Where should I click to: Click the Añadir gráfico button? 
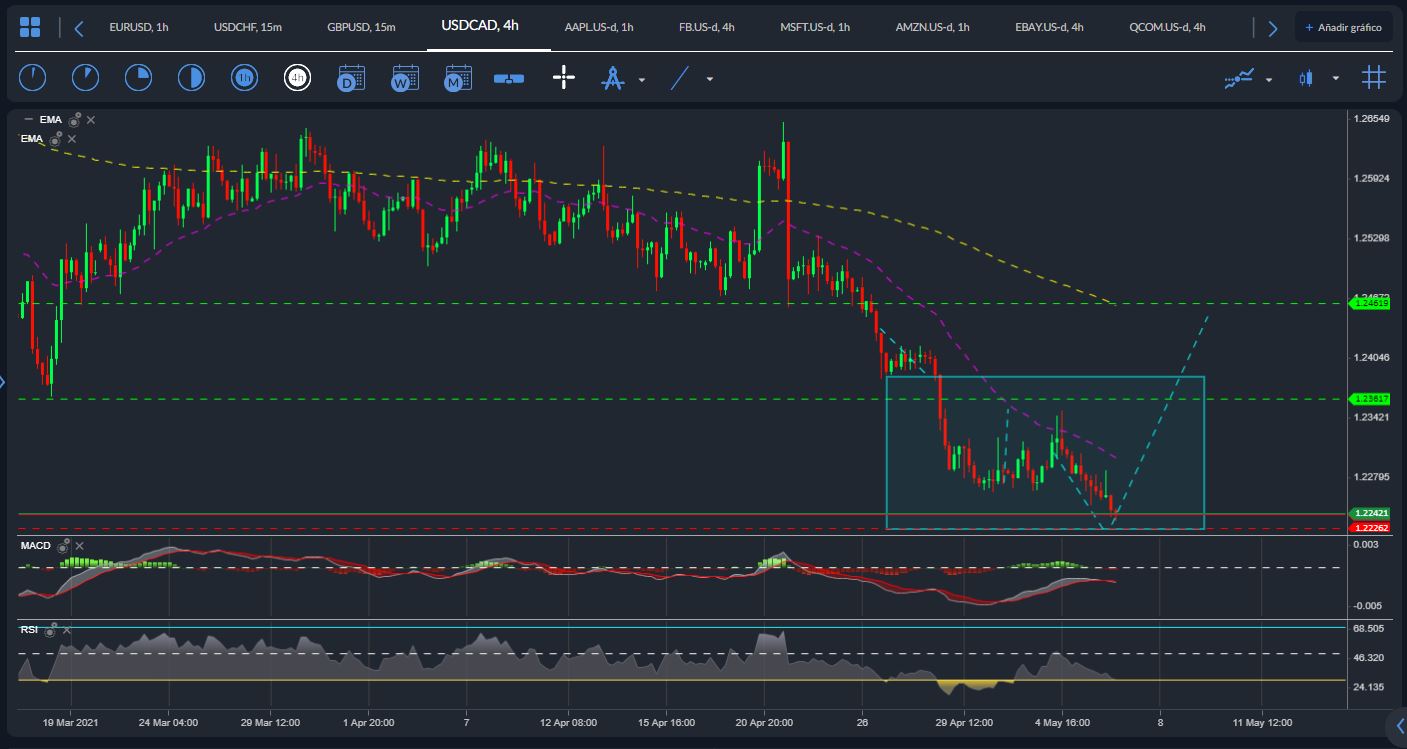click(1343, 27)
